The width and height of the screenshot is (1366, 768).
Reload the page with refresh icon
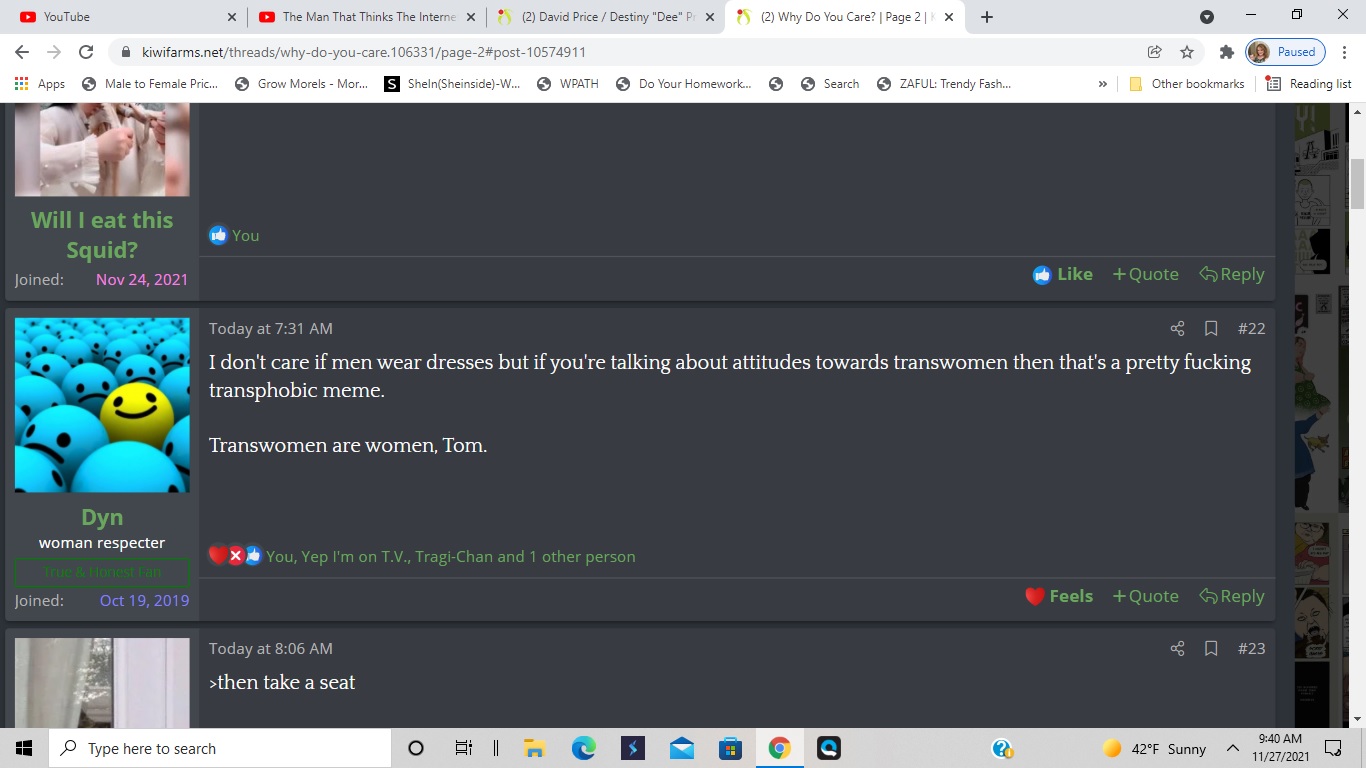86,52
